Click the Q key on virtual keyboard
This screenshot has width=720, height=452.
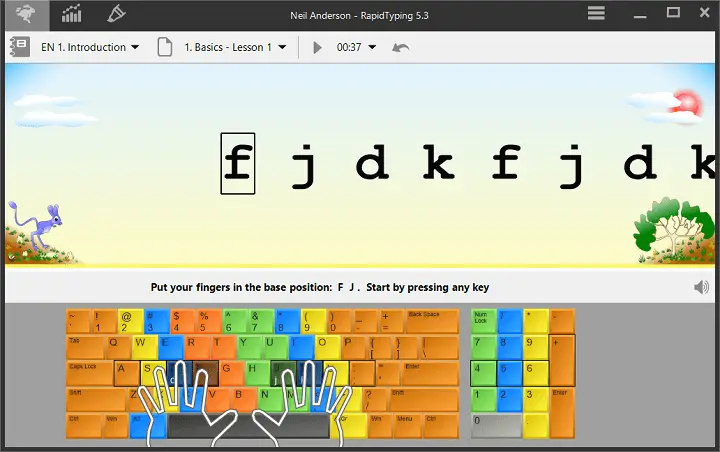tap(118, 347)
